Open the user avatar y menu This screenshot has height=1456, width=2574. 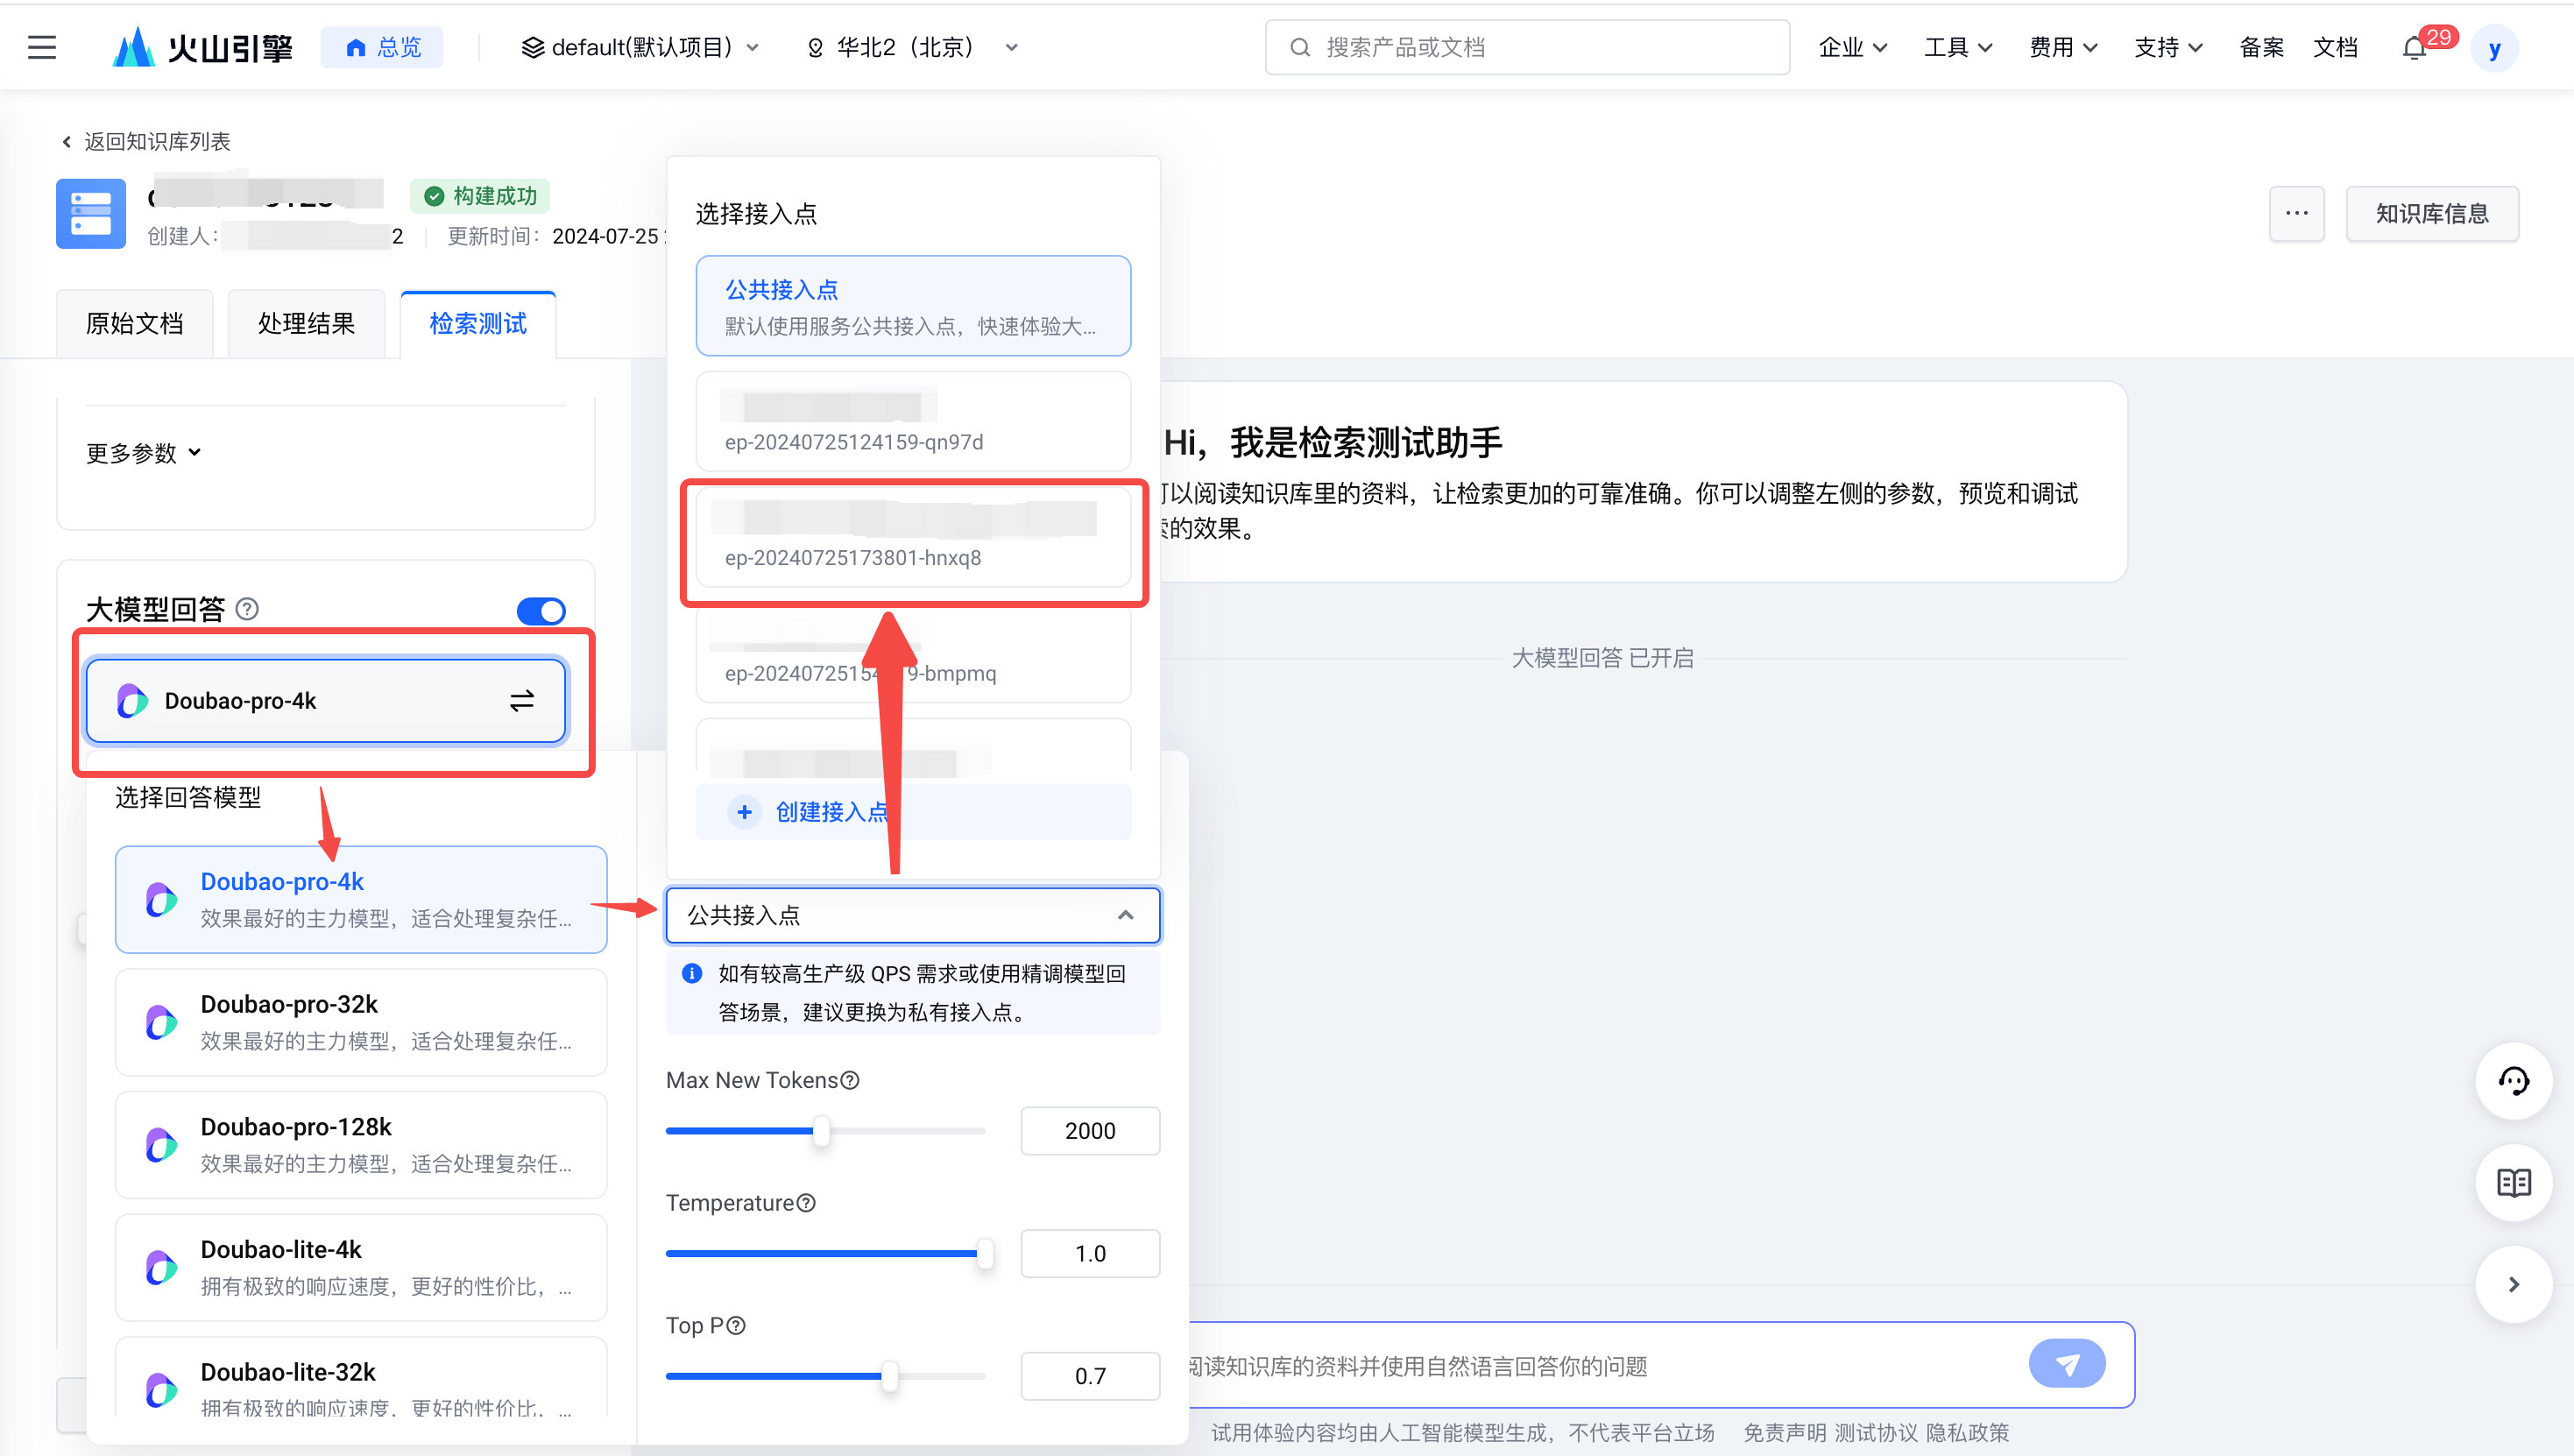pyautogui.click(x=2494, y=48)
